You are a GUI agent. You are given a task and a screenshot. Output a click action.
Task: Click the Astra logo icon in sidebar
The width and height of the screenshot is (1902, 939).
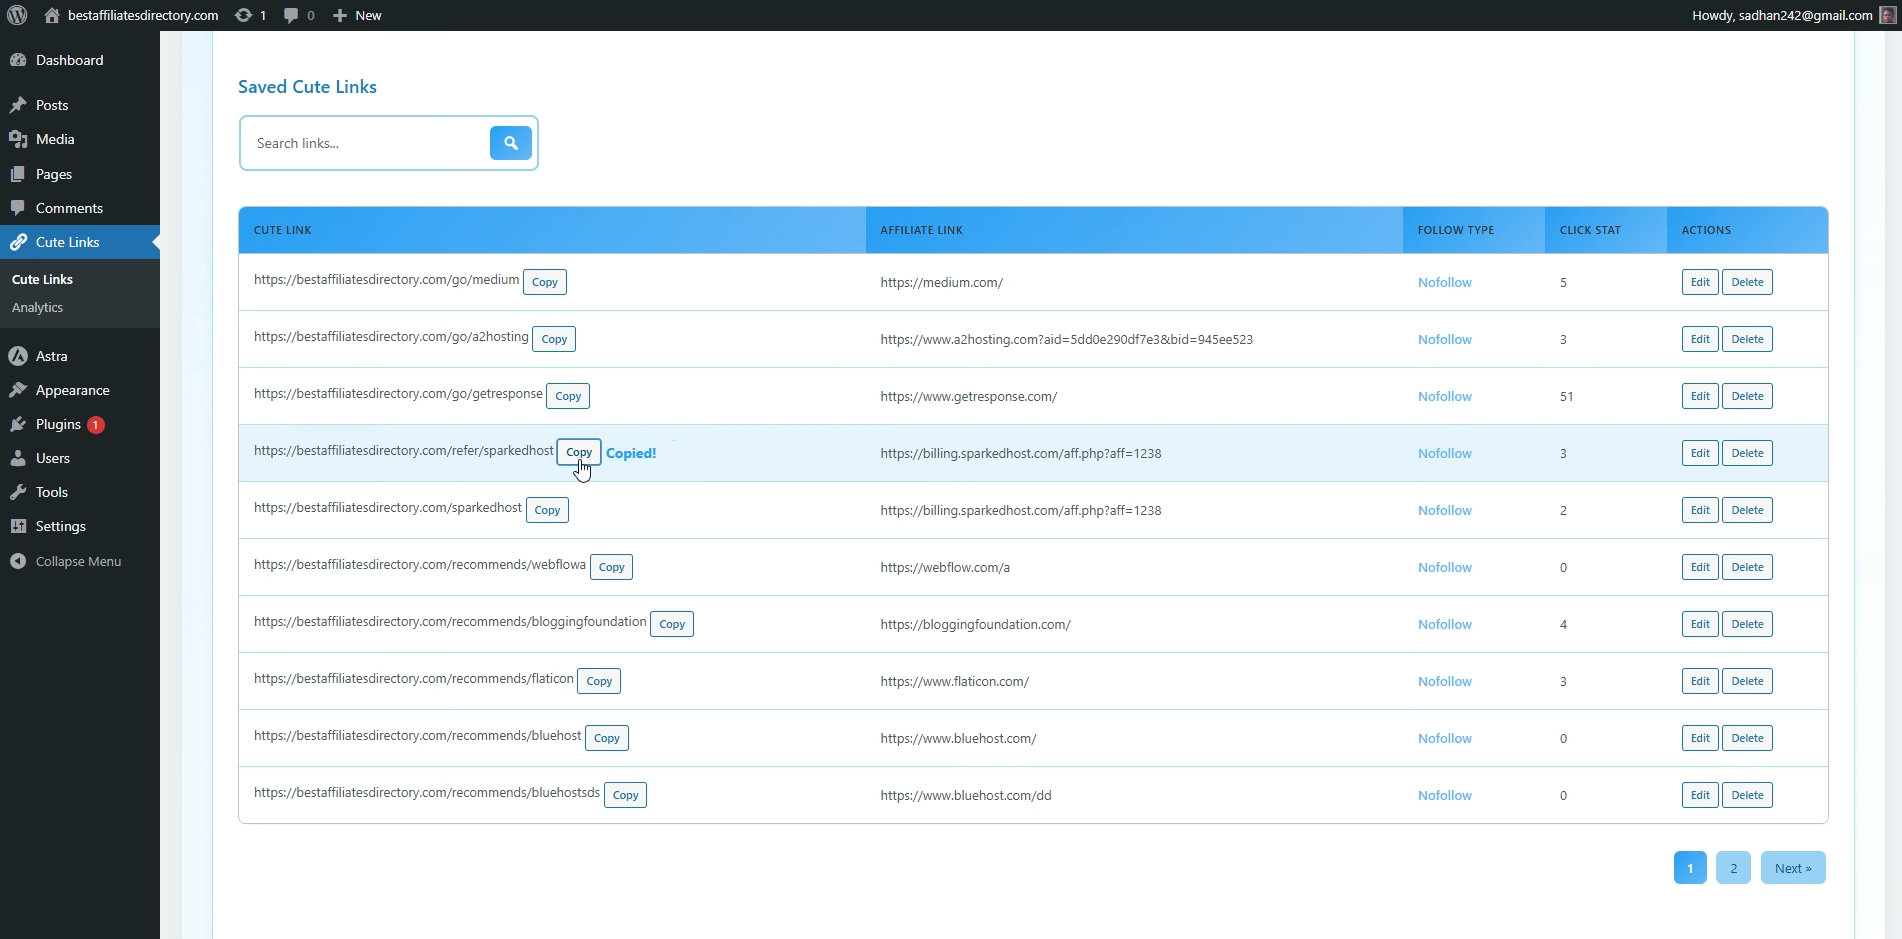18,356
